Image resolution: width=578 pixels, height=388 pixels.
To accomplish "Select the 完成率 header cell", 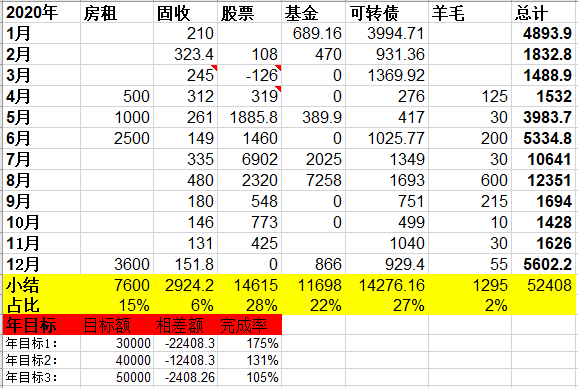I will tap(250, 325).
